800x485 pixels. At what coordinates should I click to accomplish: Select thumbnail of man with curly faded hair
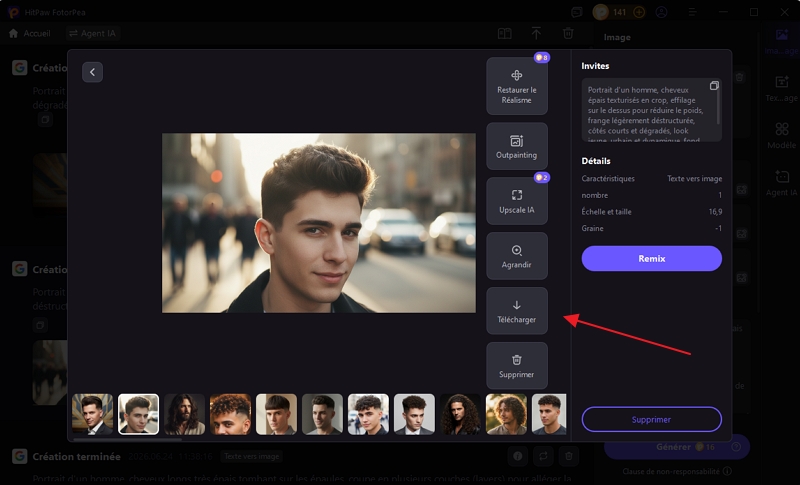(x=230, y=414)
